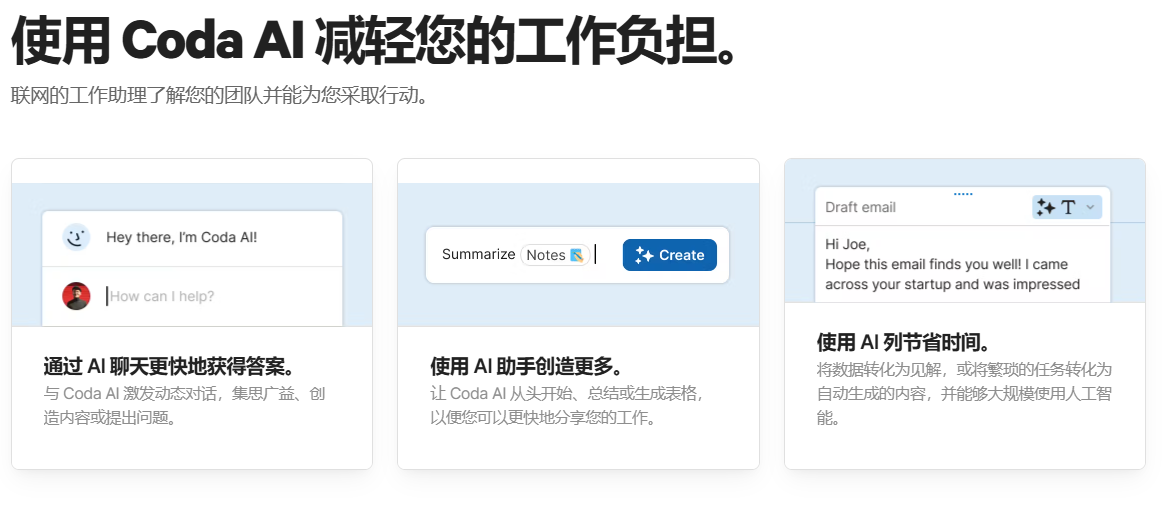Viewport: 1175px width, 512px height.
Task: Click the blue Create button
Action: pos(669,255)
